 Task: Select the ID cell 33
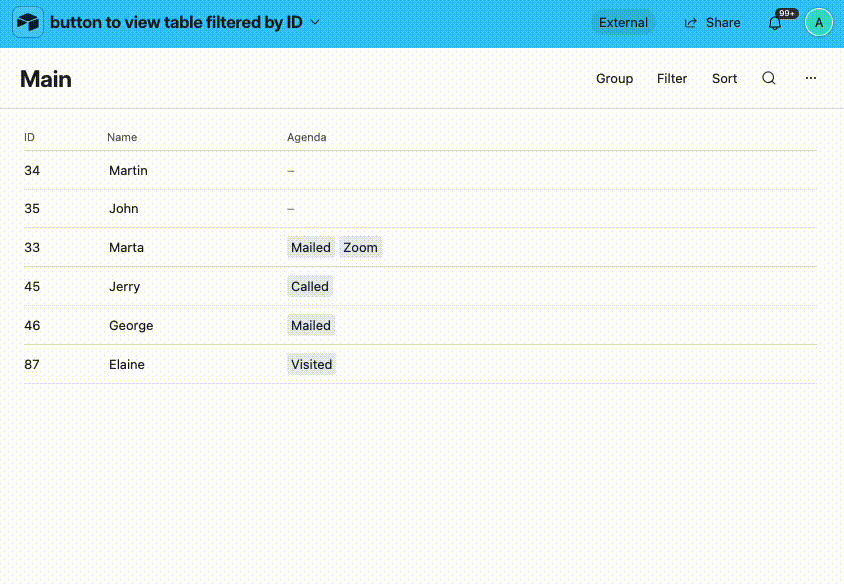tap(32, 248)
